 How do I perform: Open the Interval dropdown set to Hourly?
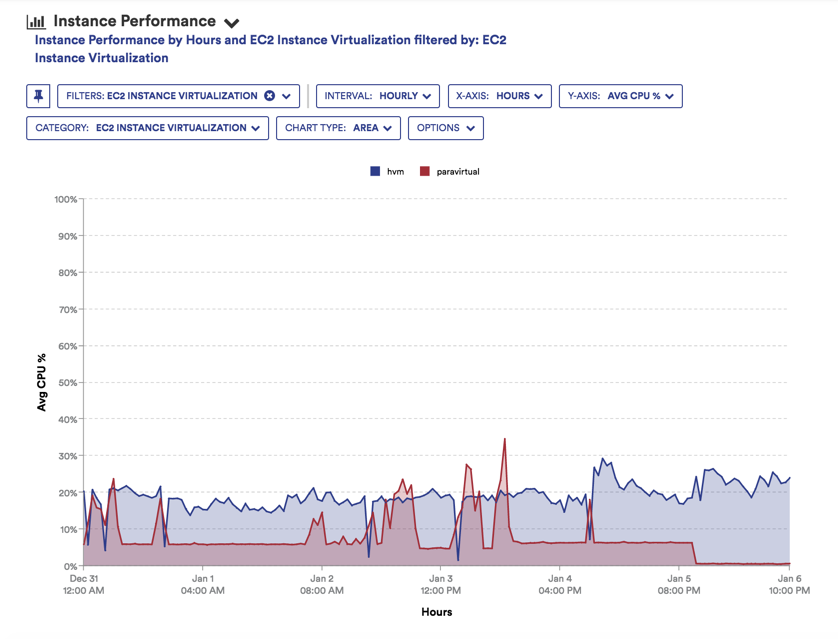(x=377, y=96)
